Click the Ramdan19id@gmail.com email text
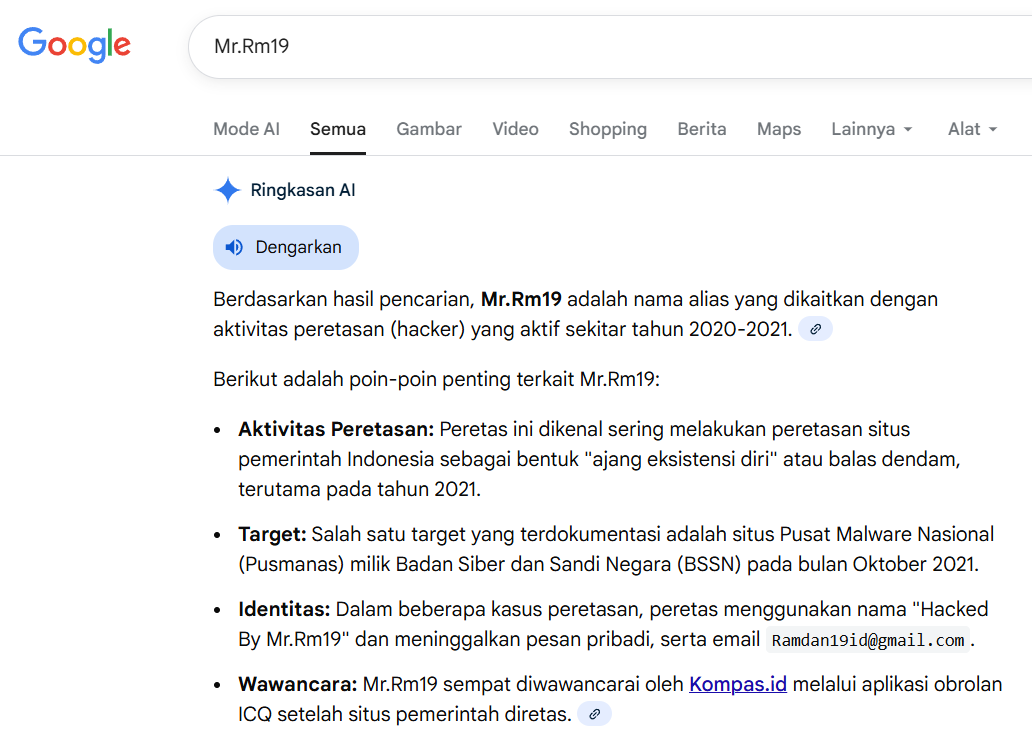1032x731 pixels. [867, 640]
